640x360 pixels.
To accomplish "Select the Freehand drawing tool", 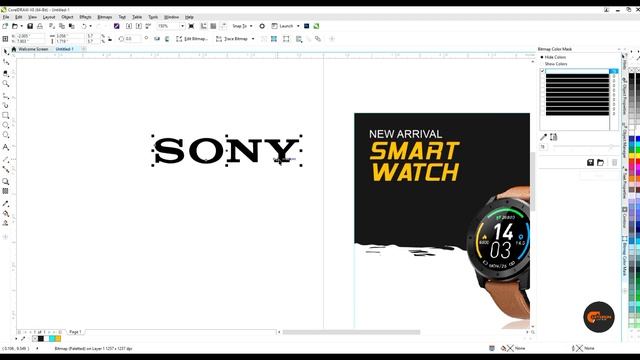I will (6, 96).
